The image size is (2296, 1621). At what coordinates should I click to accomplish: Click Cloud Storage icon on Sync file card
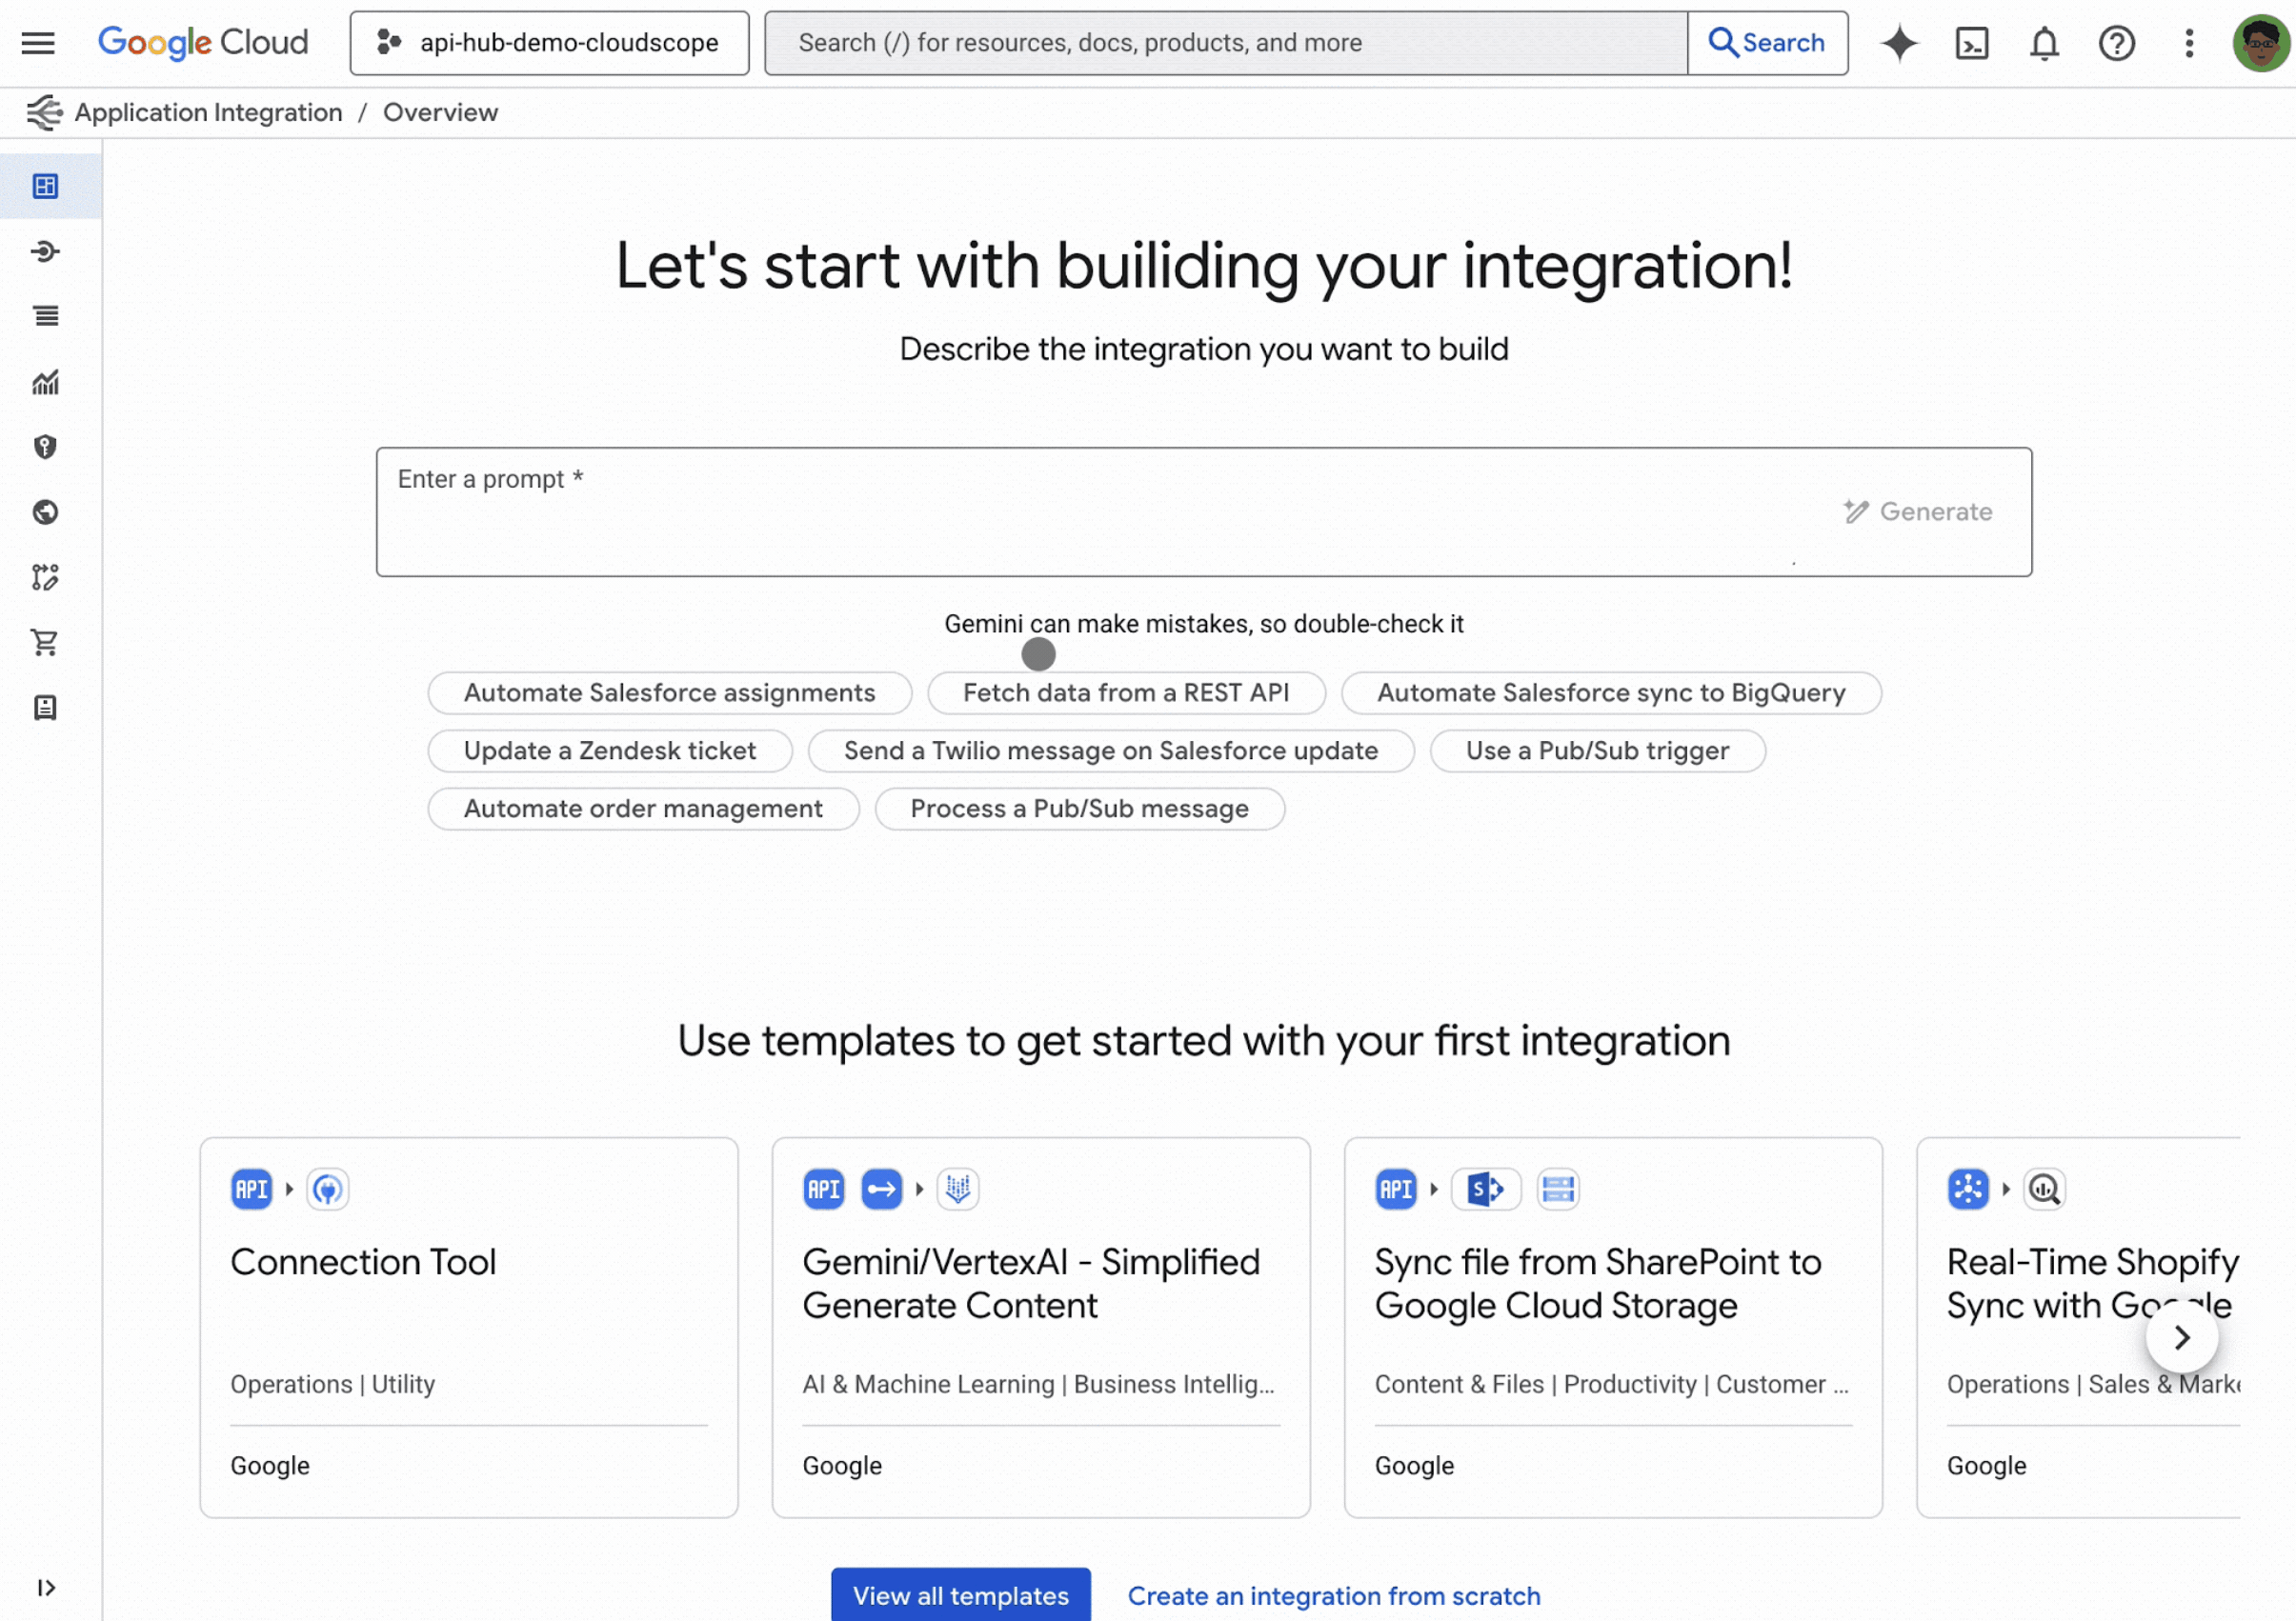[1558, 1190]
